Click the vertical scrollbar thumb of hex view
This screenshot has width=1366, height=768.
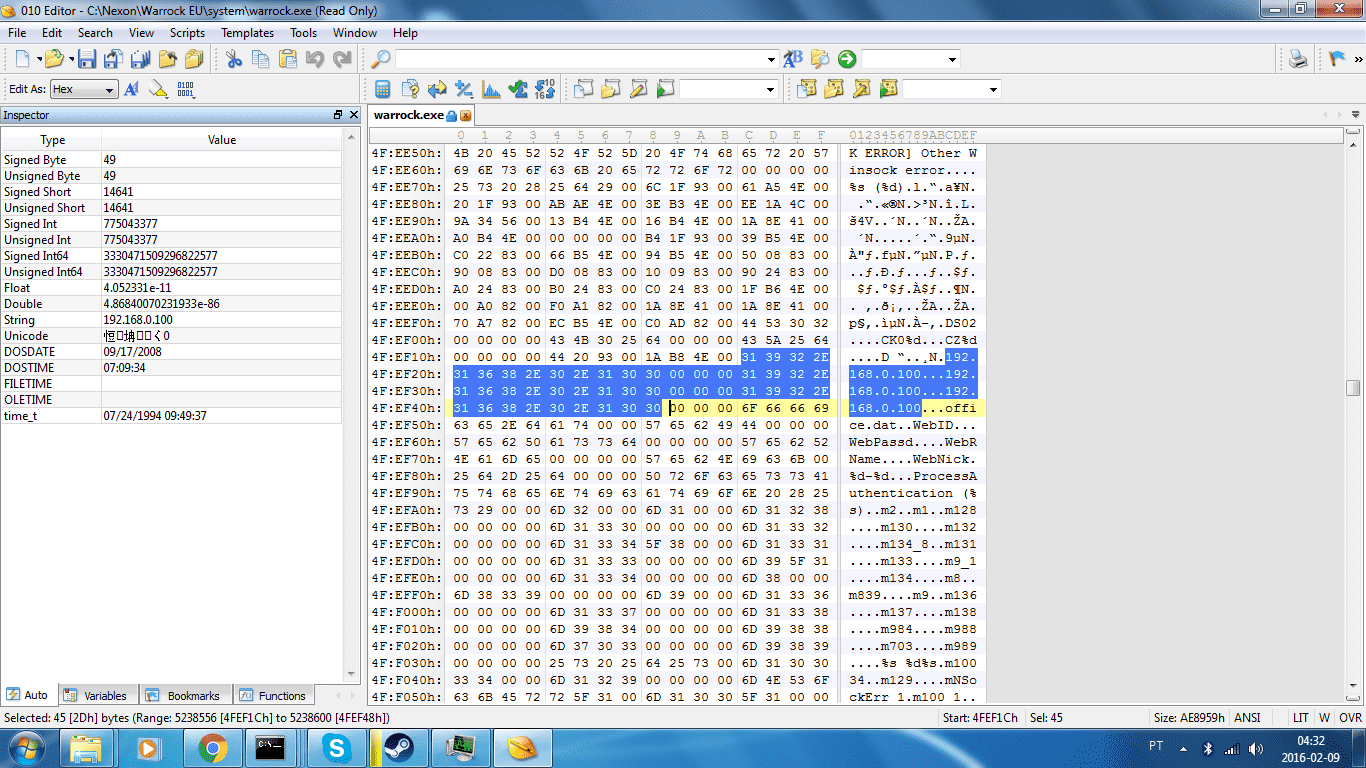1353,388
